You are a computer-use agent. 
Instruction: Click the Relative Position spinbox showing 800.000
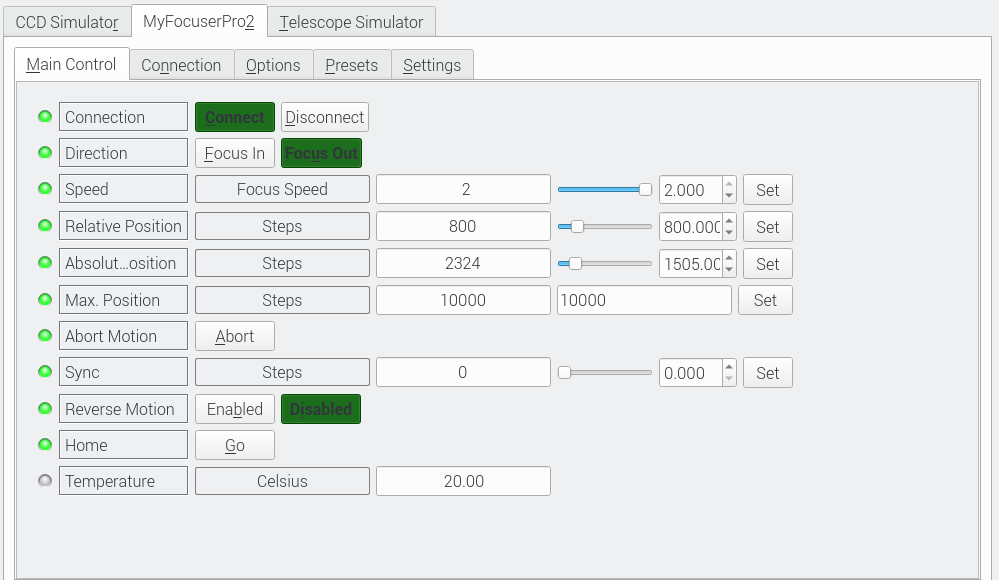[691, 227]
